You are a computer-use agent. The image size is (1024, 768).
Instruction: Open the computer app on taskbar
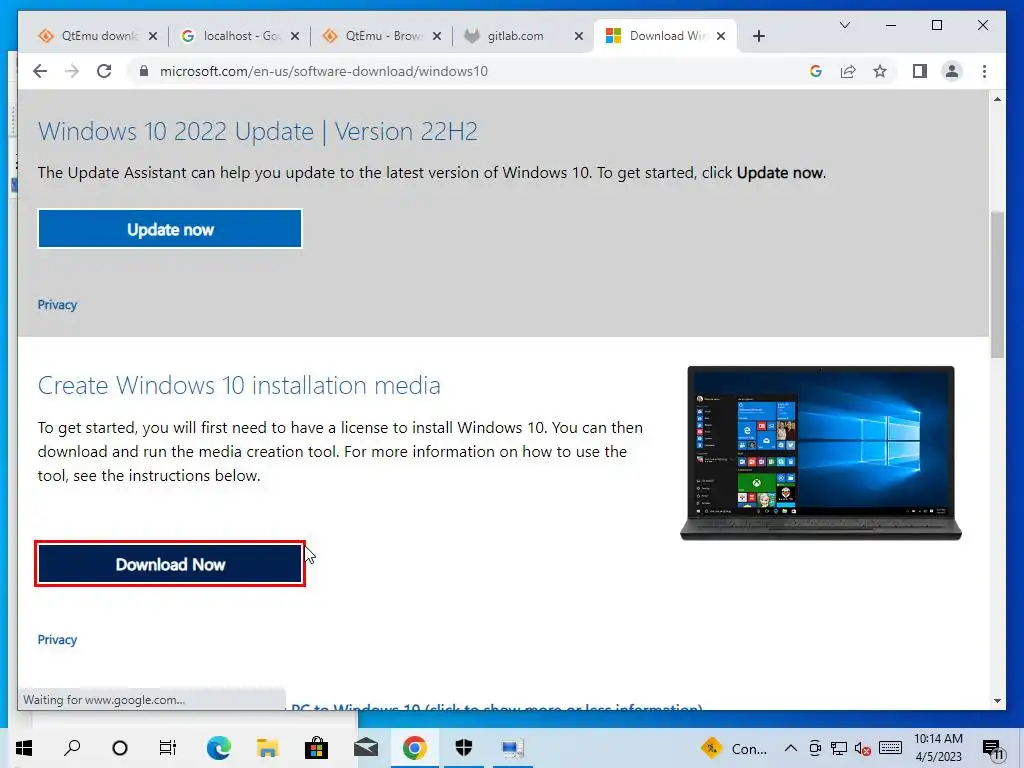(x=513, y=748)
